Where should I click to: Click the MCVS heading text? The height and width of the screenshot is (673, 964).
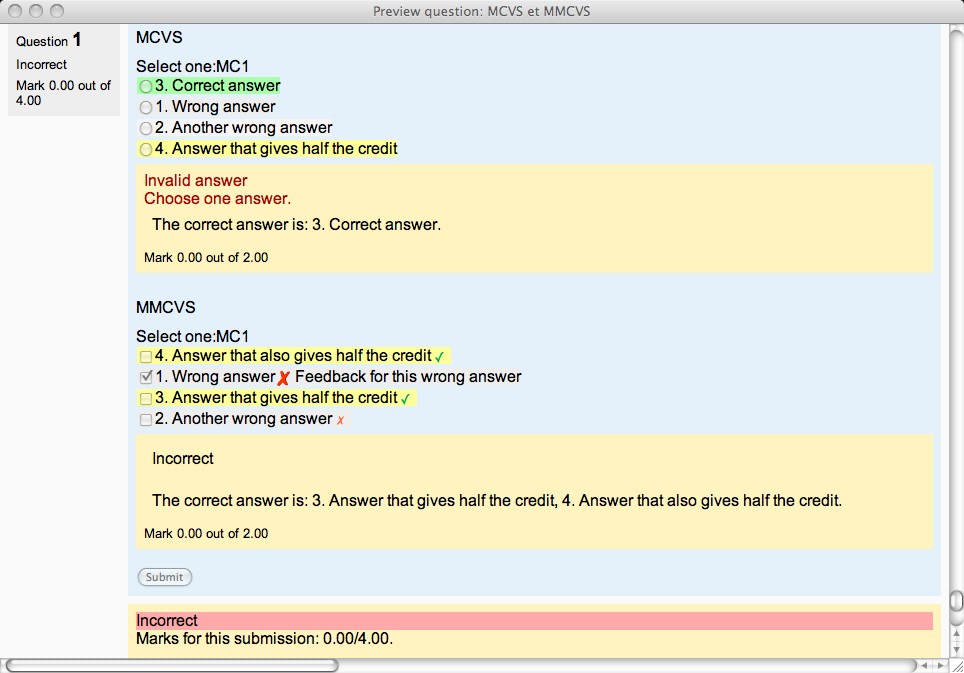(159, 37)
